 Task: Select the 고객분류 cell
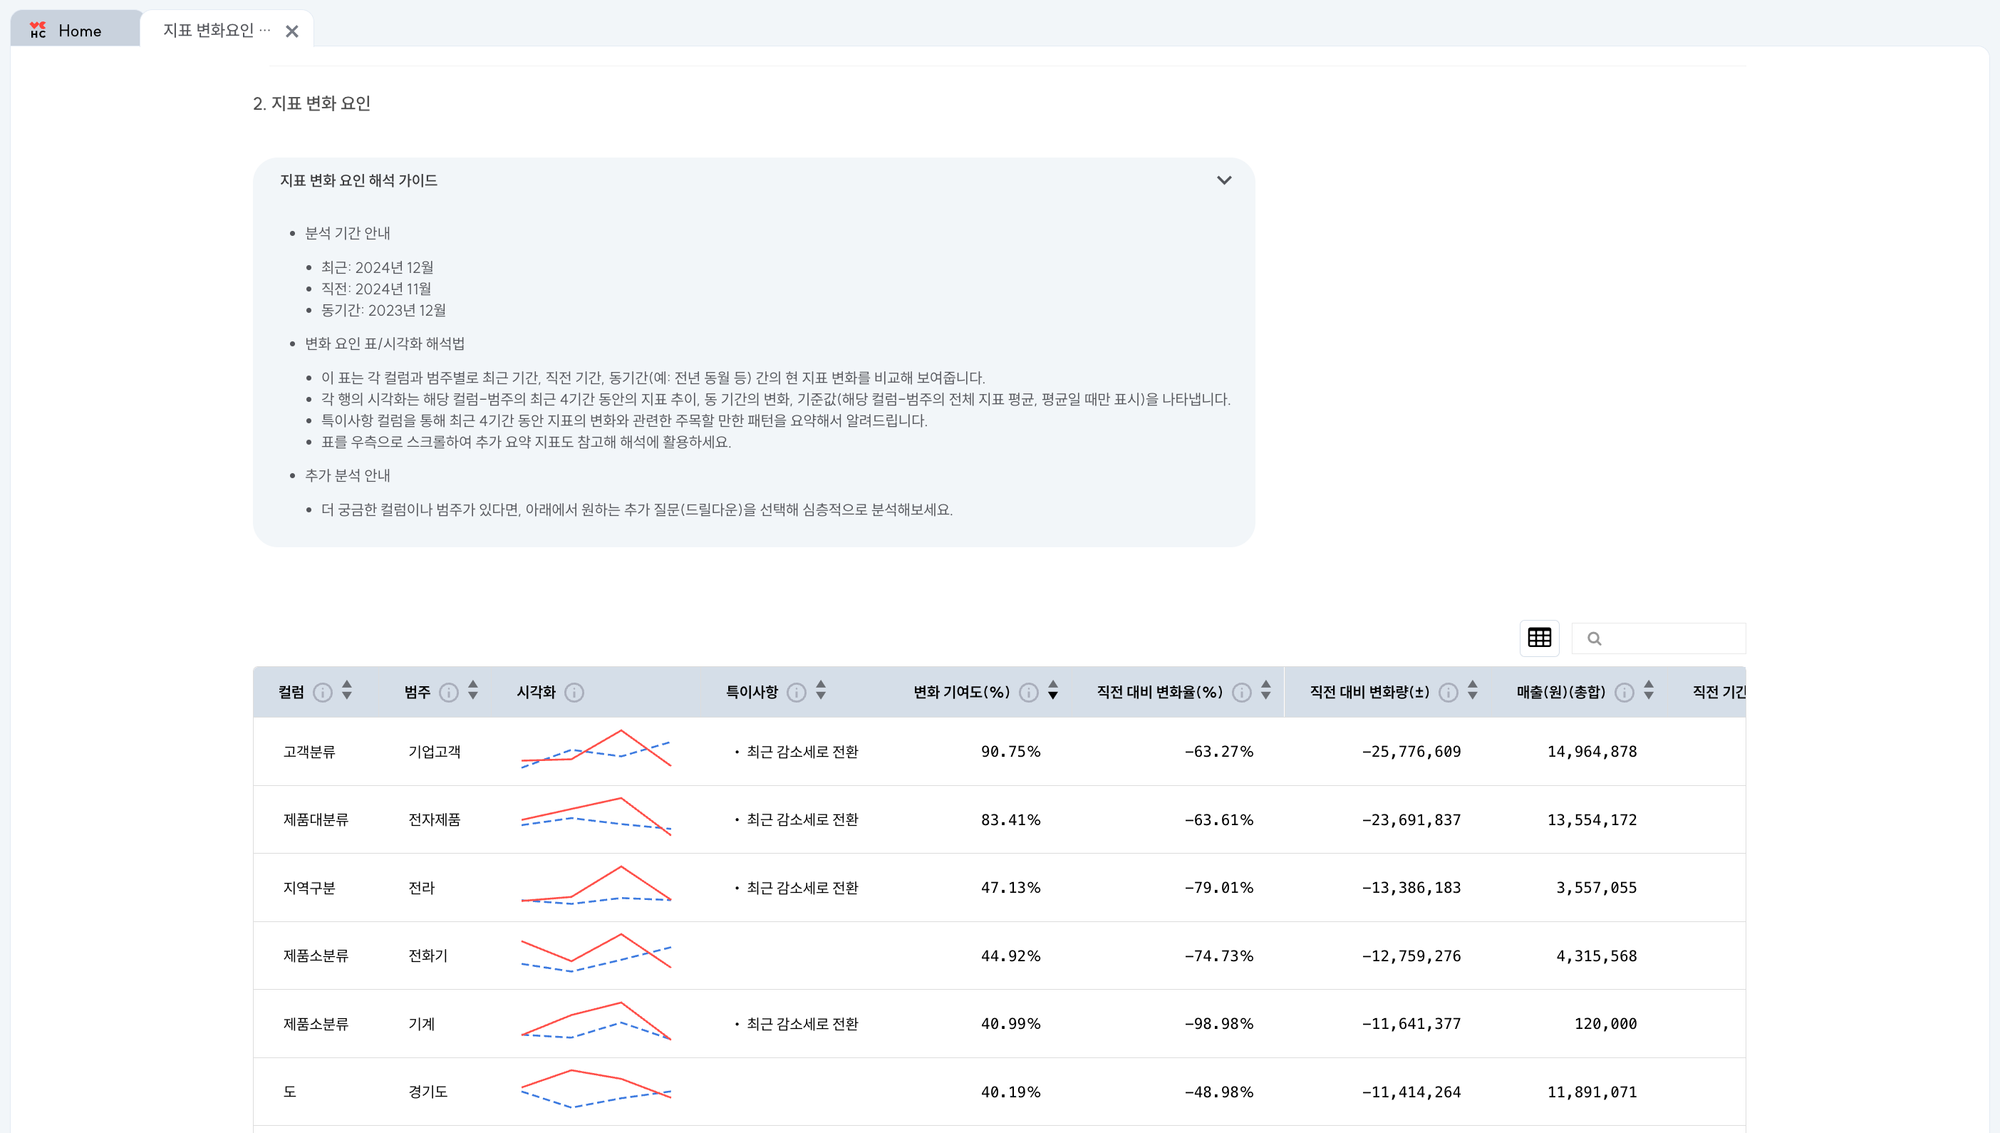309,752
